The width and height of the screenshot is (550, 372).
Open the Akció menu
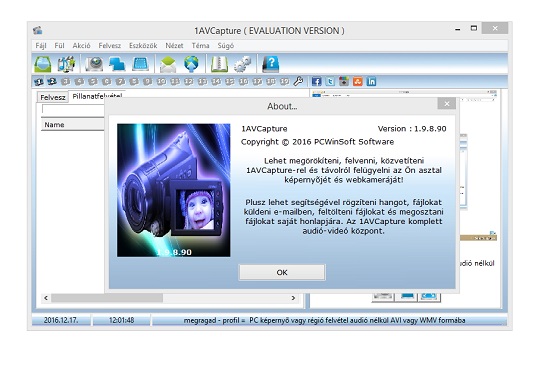(81, 46)
